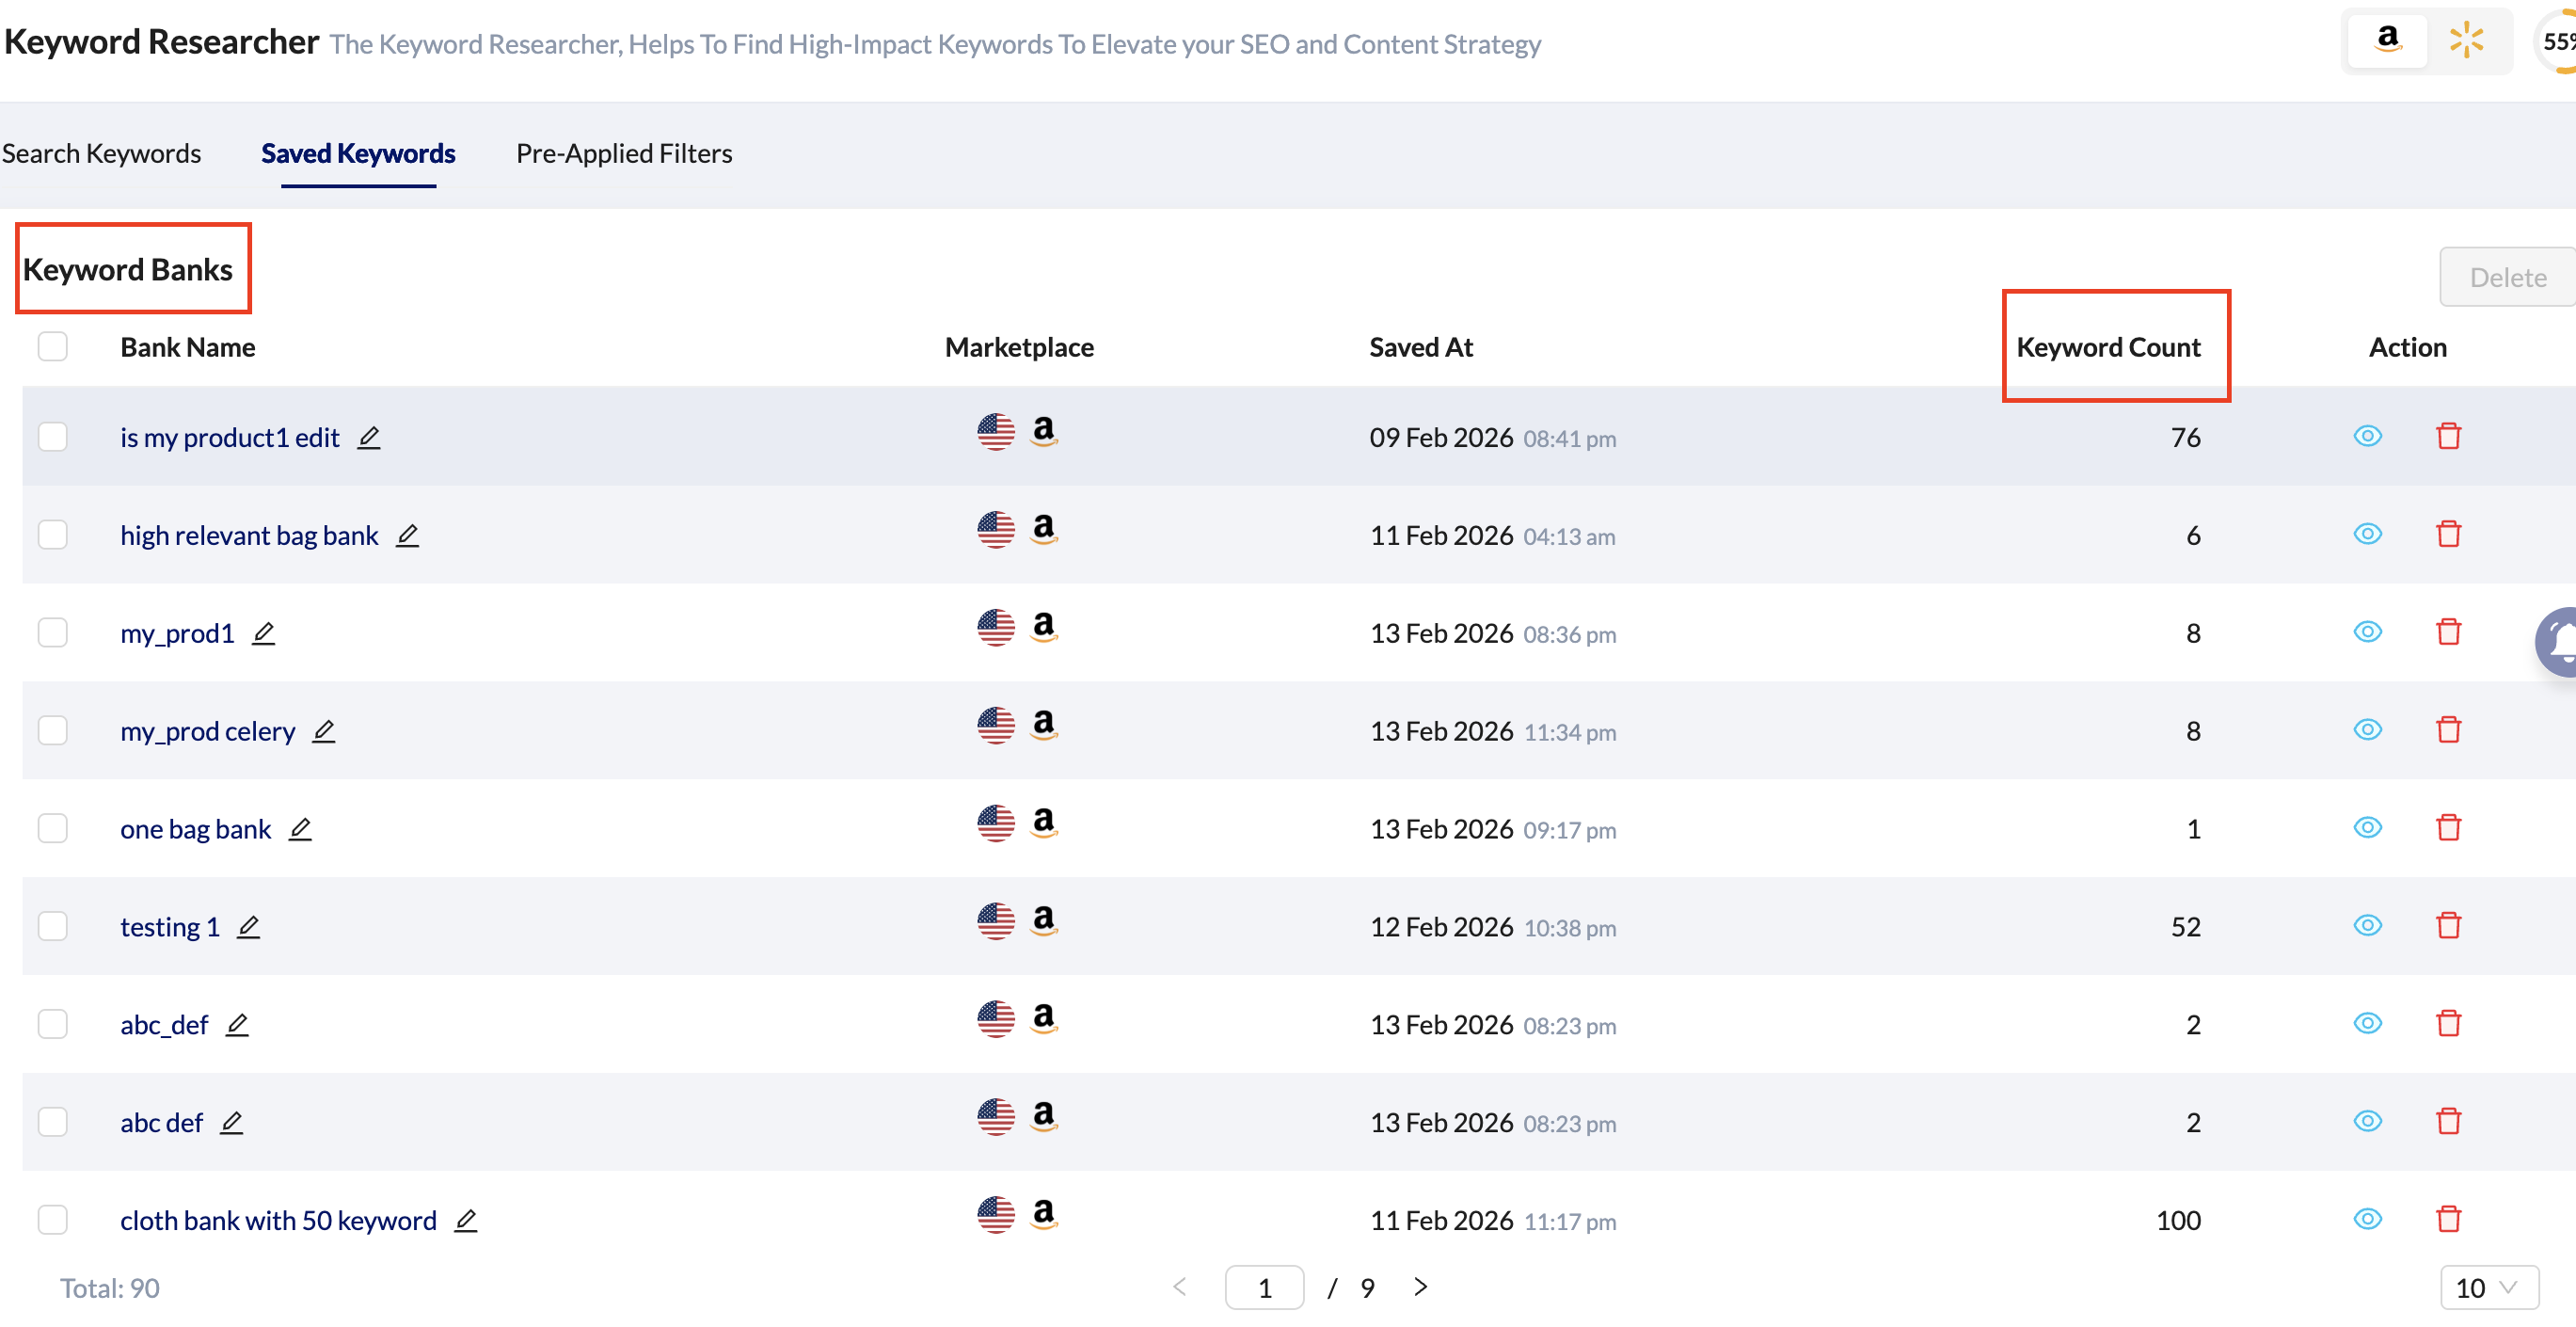Open the notification bell widget
Image resolution: width=2576 pixels, height=1327 pixels.
point(2561,641)
